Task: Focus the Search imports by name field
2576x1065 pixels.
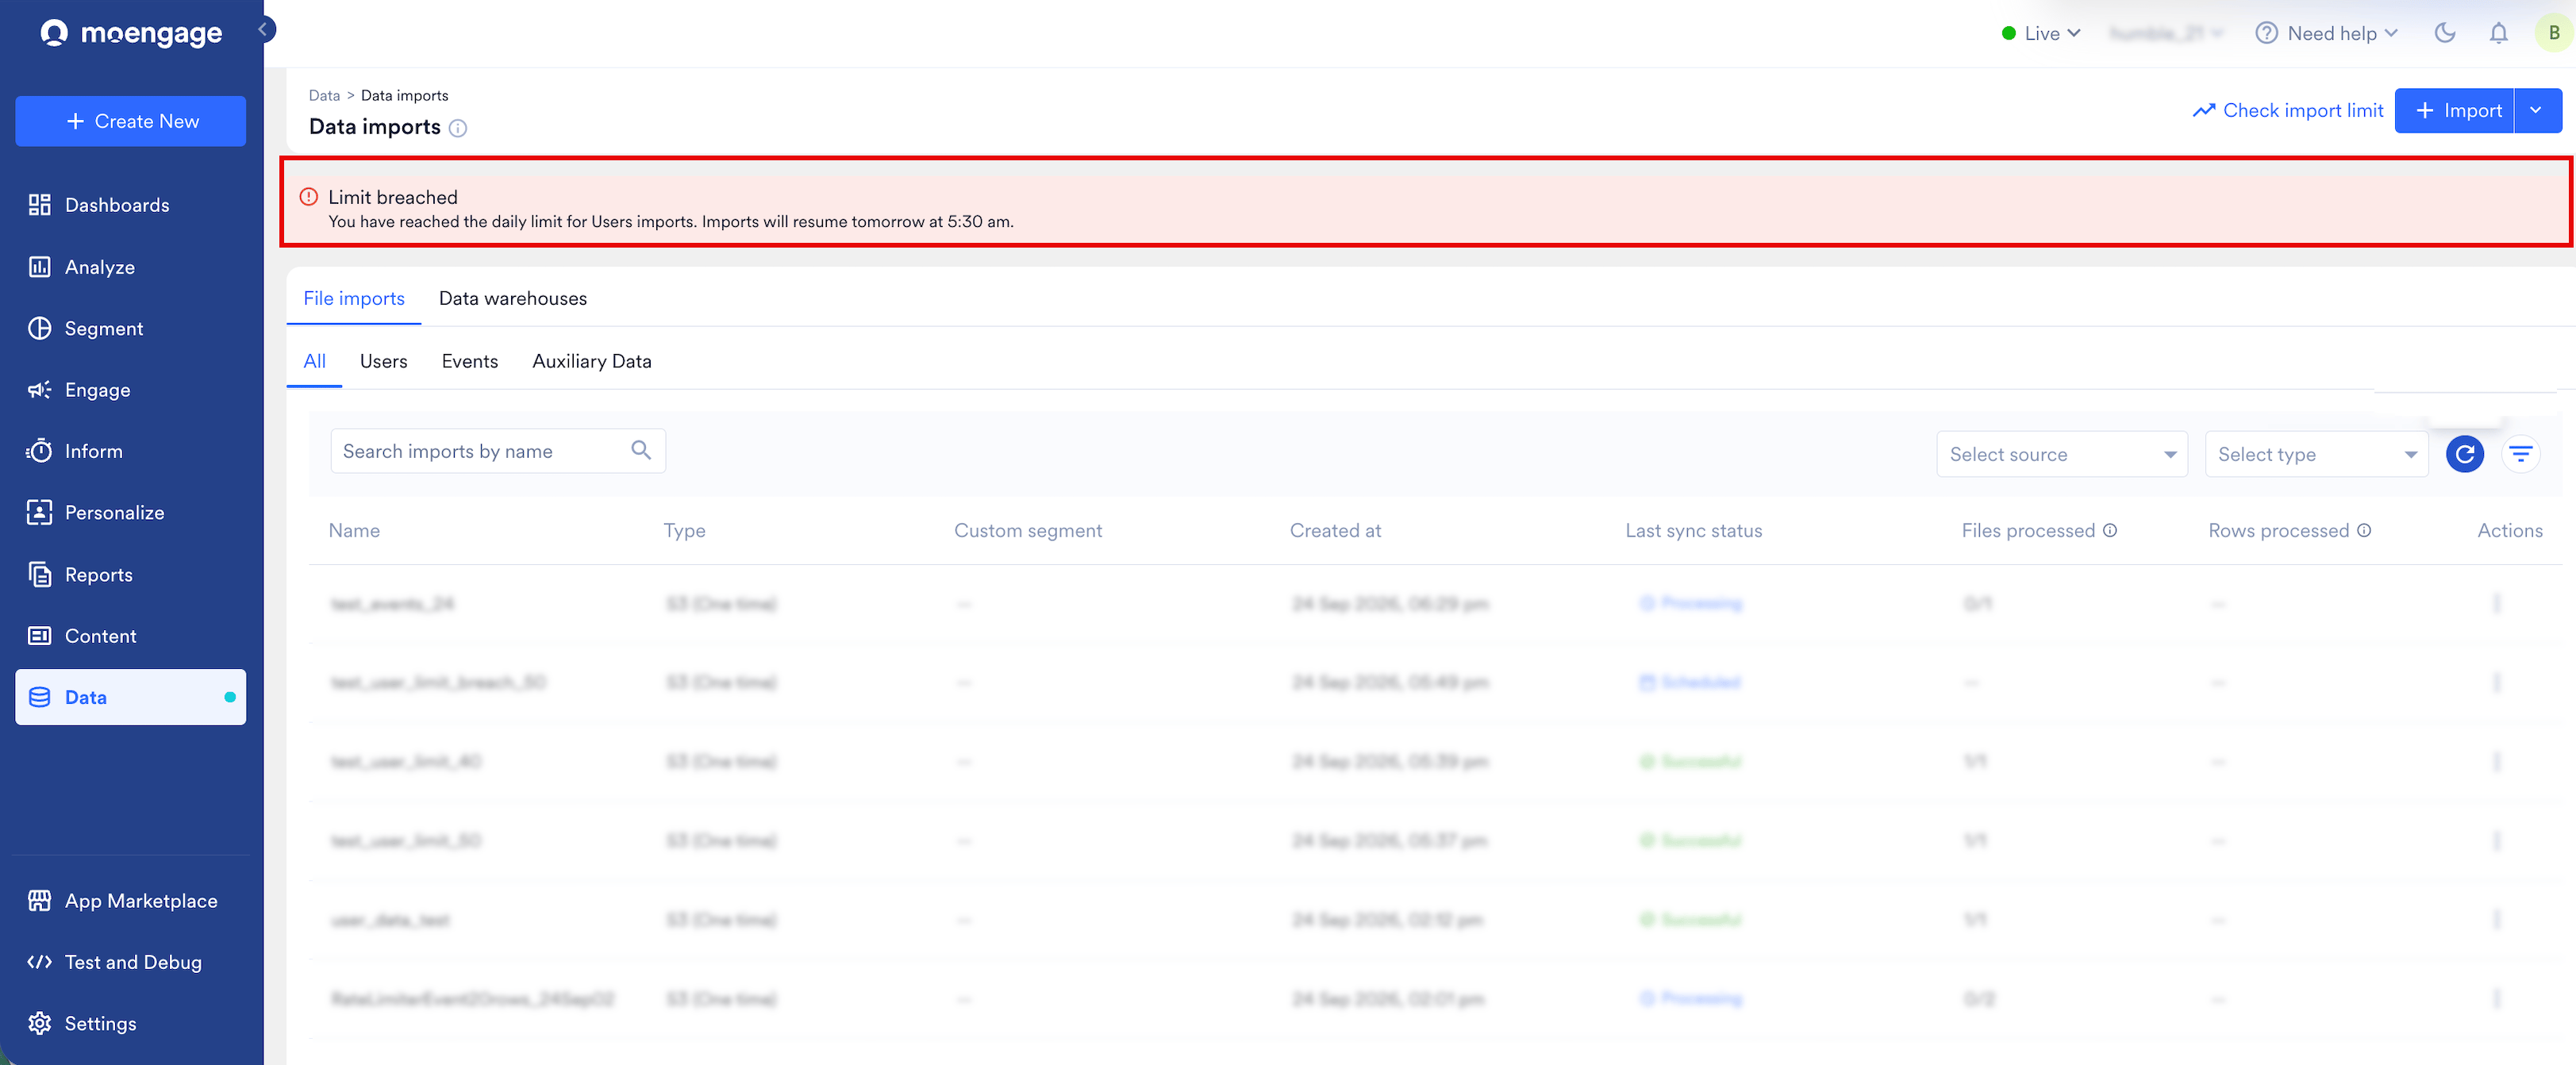Action: (x=498, y=451)
